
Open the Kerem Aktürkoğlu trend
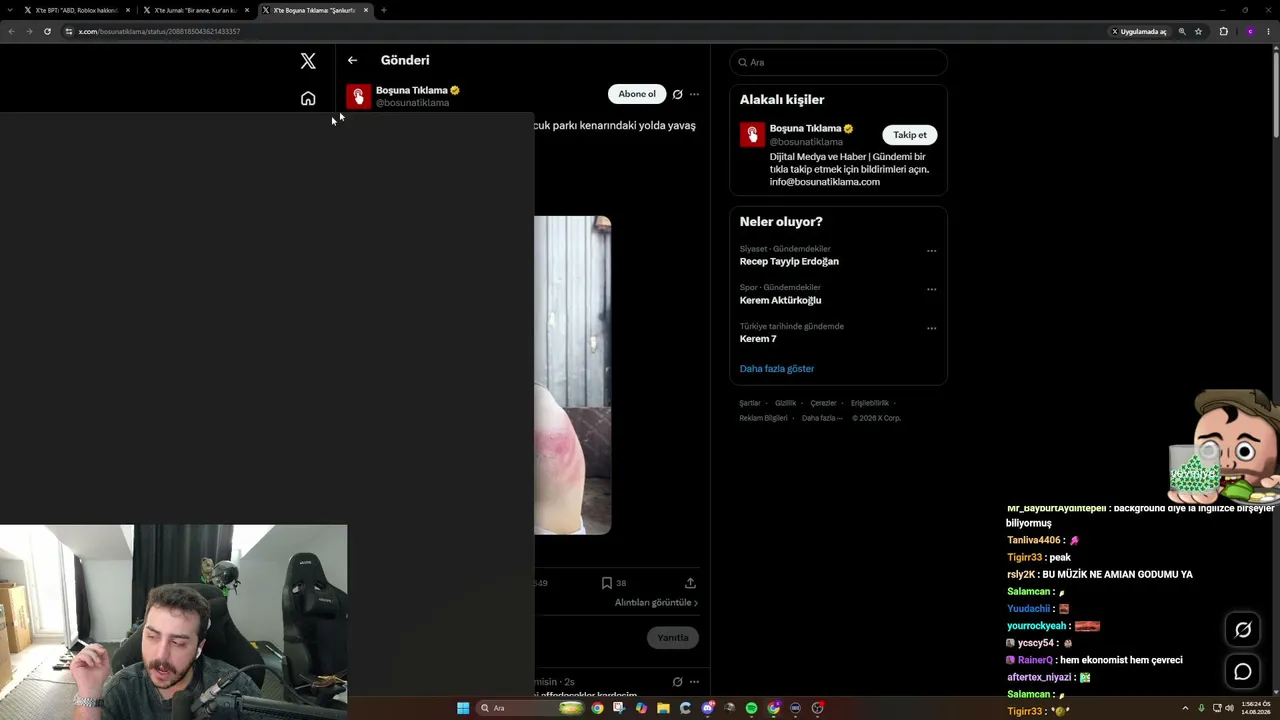pyautogui.click(x=780, y=300)
